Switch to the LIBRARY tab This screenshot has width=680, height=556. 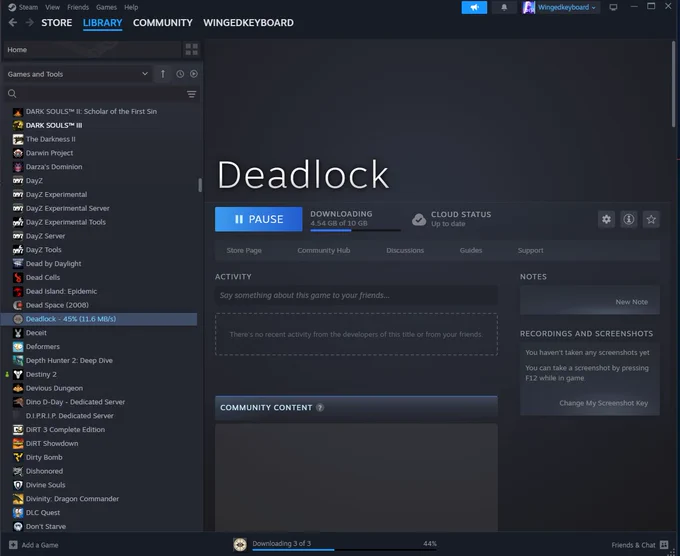102,23
